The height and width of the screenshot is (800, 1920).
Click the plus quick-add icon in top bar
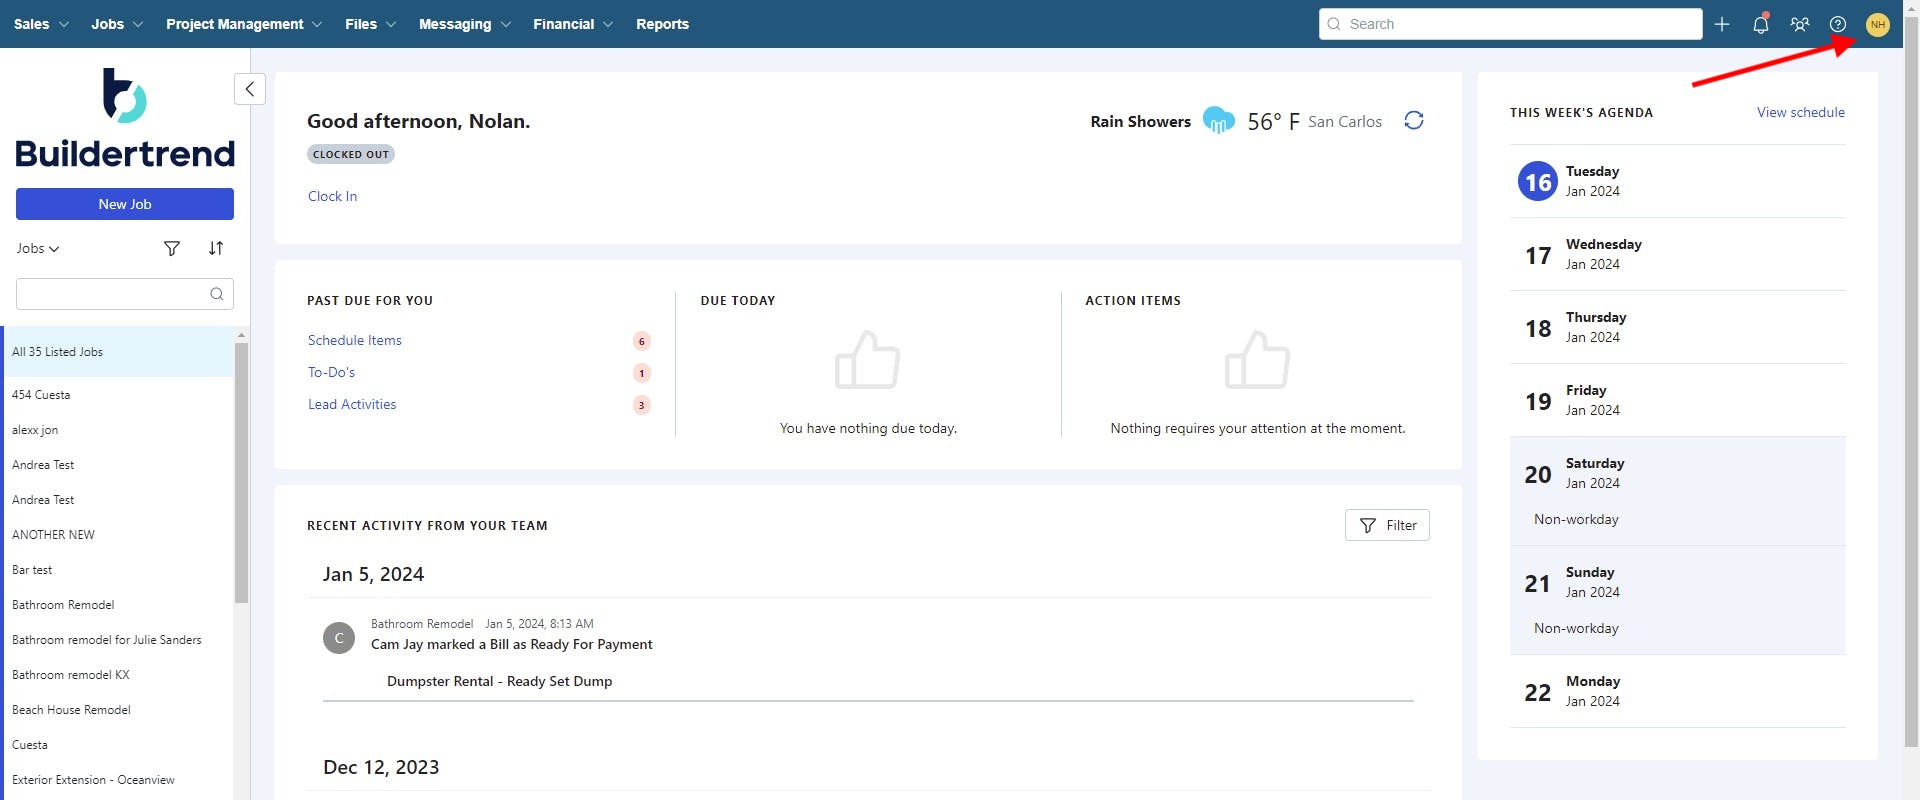click(1721, 24)
